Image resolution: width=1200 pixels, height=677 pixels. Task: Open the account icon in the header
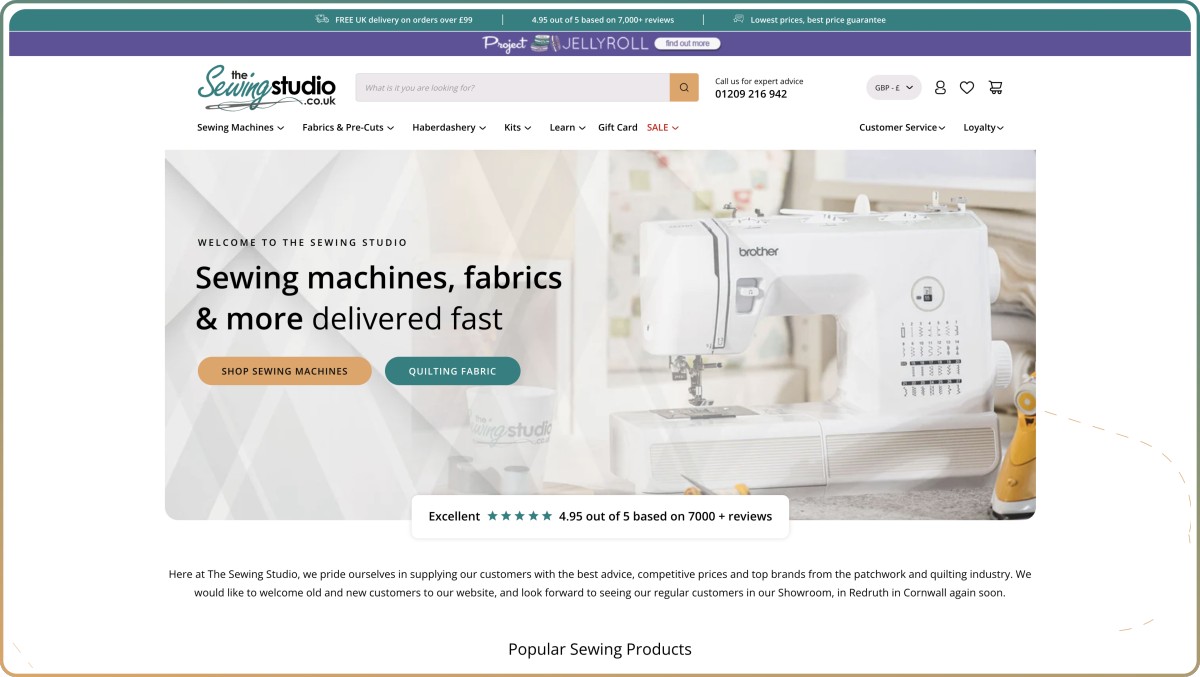[x=939, y=88]
